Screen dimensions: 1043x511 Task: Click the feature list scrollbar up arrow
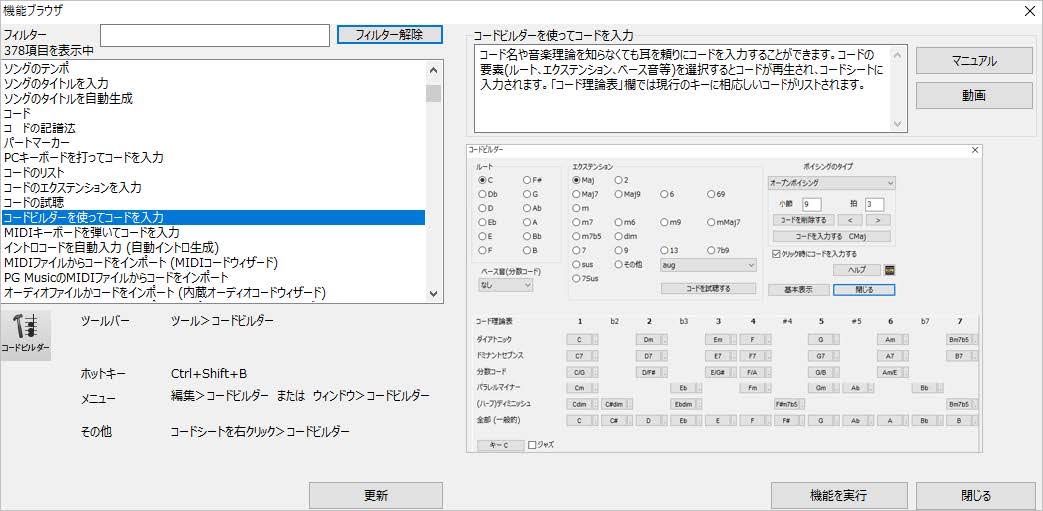(434, 69)
